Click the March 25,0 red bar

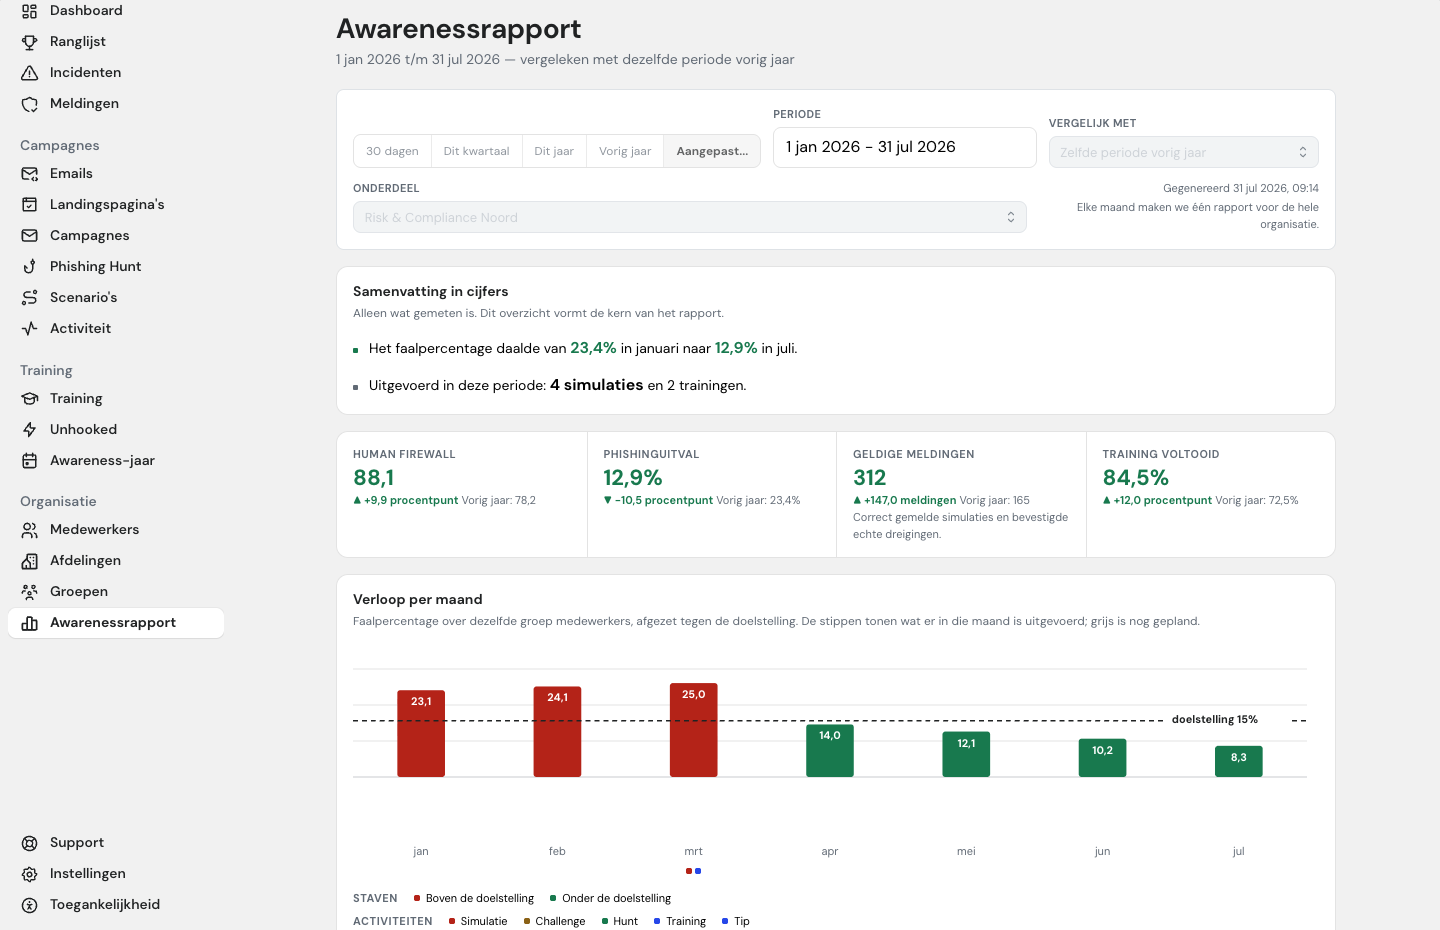[x=693, y=730]
